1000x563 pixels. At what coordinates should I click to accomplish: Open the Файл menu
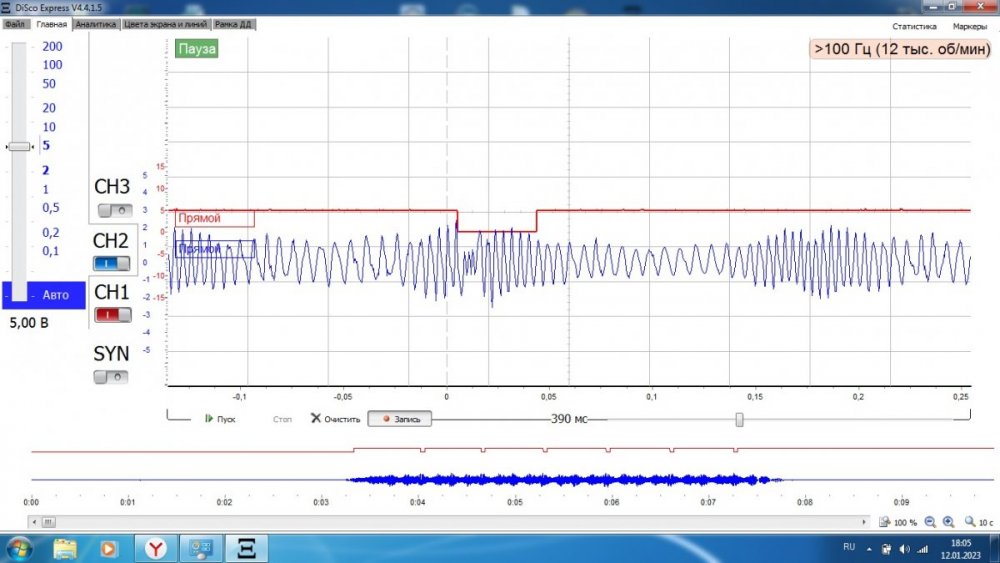14,24
